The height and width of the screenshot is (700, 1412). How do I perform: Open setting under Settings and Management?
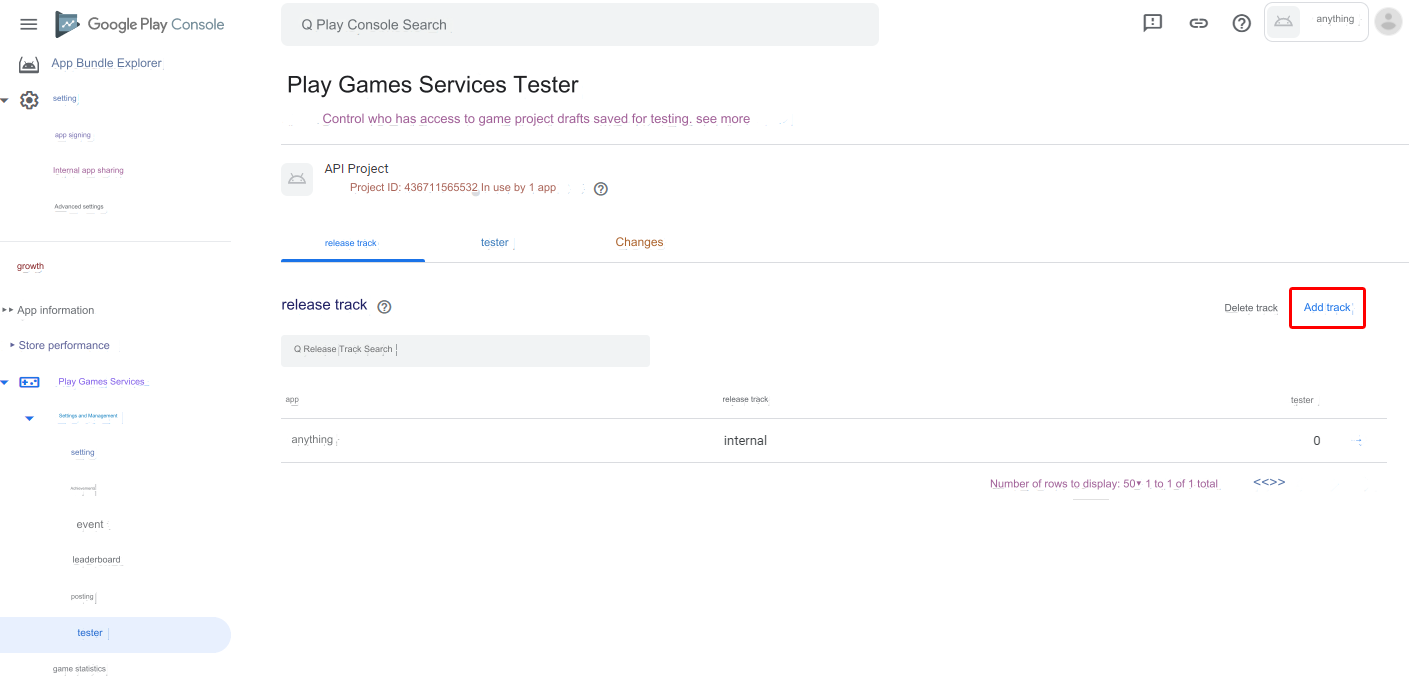coord(82,453)
